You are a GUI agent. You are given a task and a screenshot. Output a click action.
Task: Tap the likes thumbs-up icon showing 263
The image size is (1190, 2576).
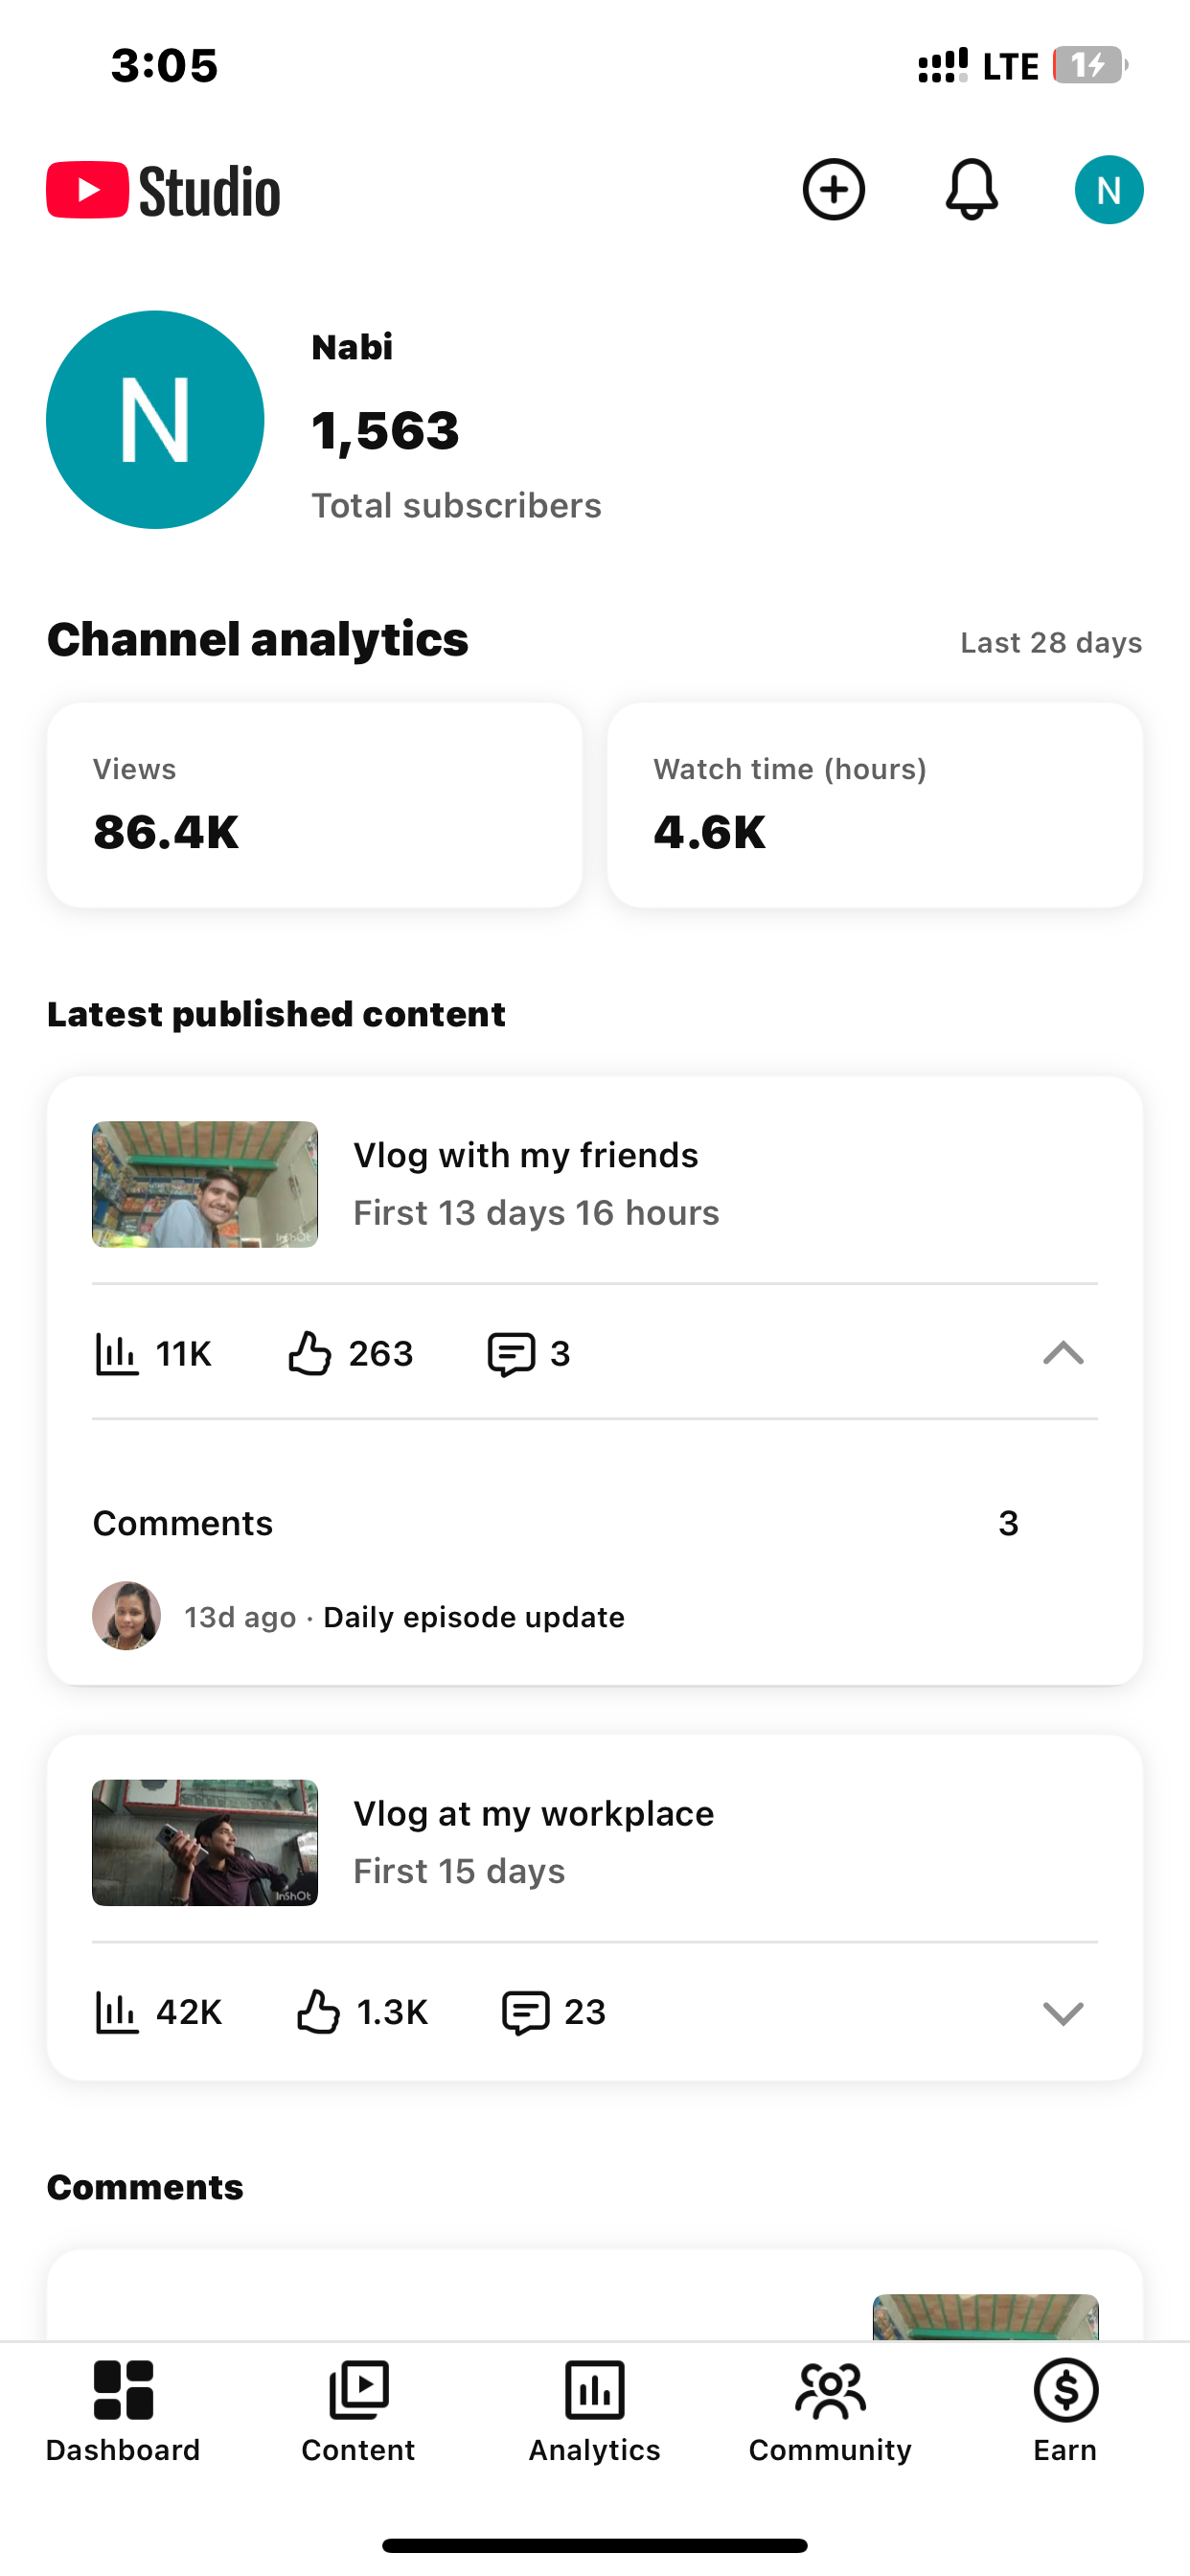(309, 1353)
